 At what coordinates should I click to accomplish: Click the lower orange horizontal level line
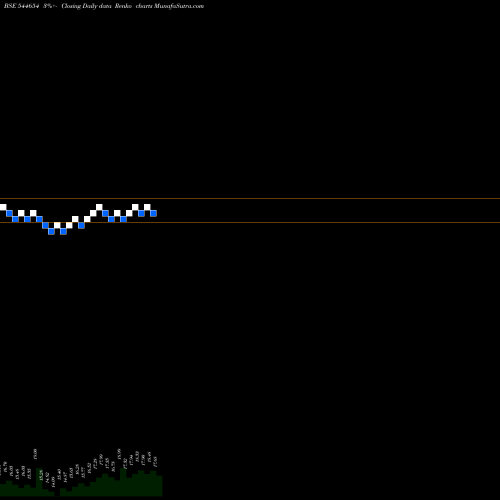click(250, 222)
